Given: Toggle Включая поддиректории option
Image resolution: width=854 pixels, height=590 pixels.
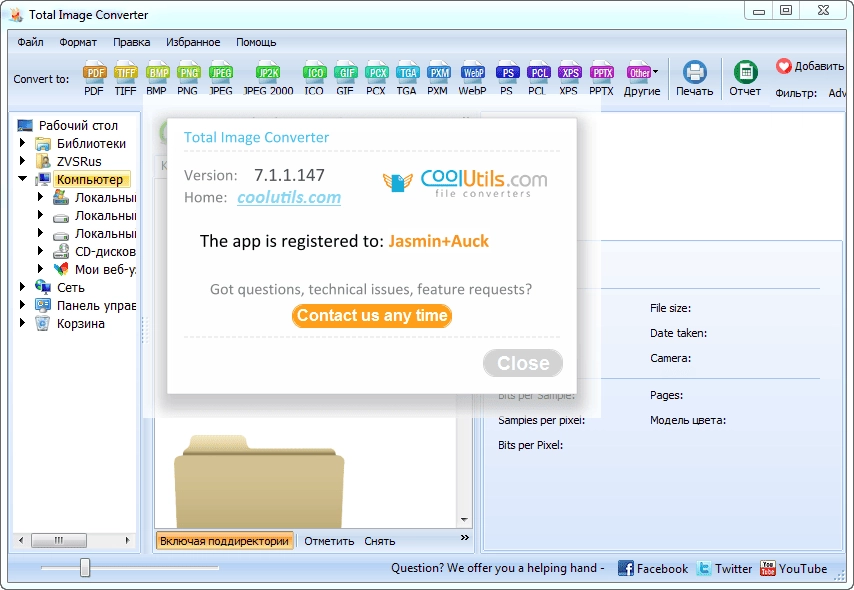Looking at the screenshot, I should coord(224,541).
